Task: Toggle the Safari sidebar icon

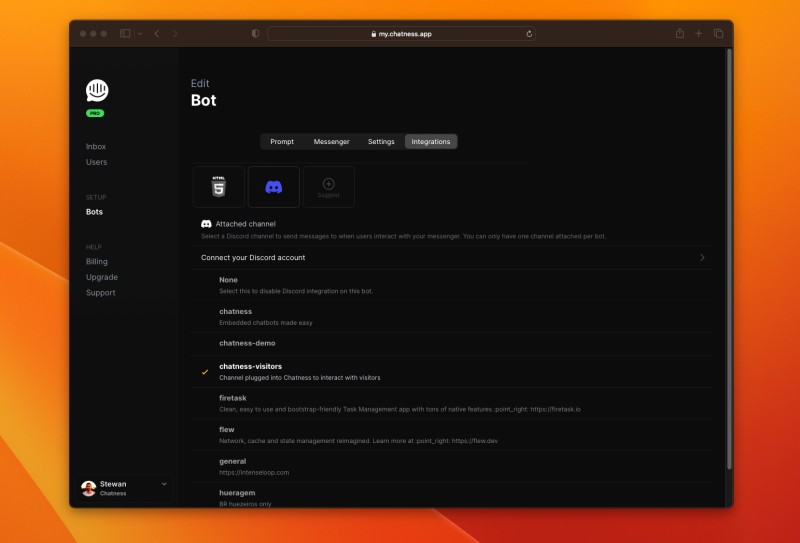Action: click(x=125, y=34)
